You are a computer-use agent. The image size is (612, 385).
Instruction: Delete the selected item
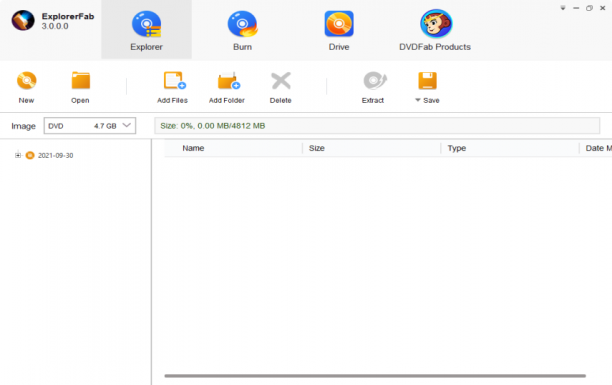(281, 87)
